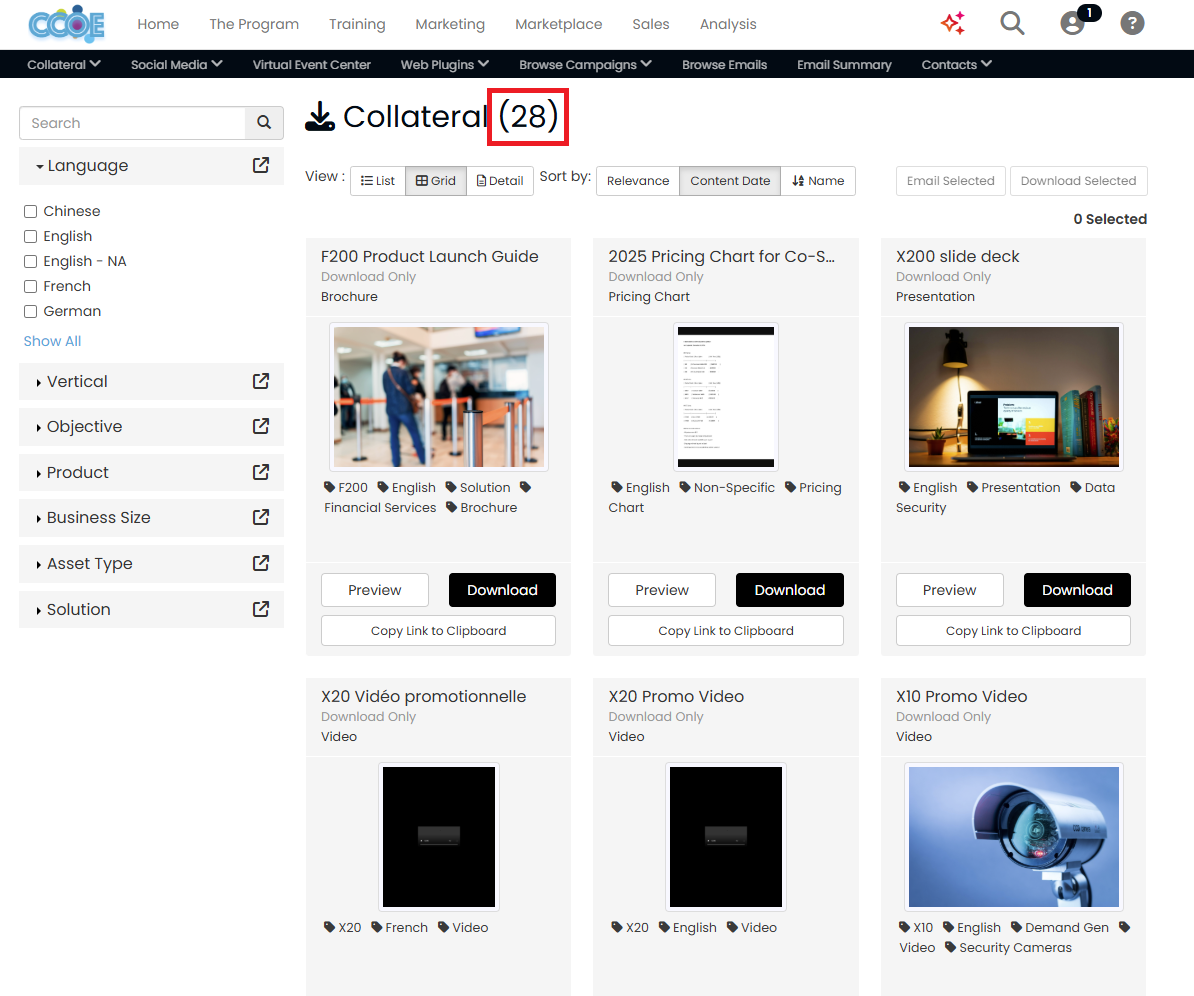Click the Presentation tag on X200 slide deck
Image resolution: width=1194 pixels, height=996 pixels.
[x=1014, y=487]
